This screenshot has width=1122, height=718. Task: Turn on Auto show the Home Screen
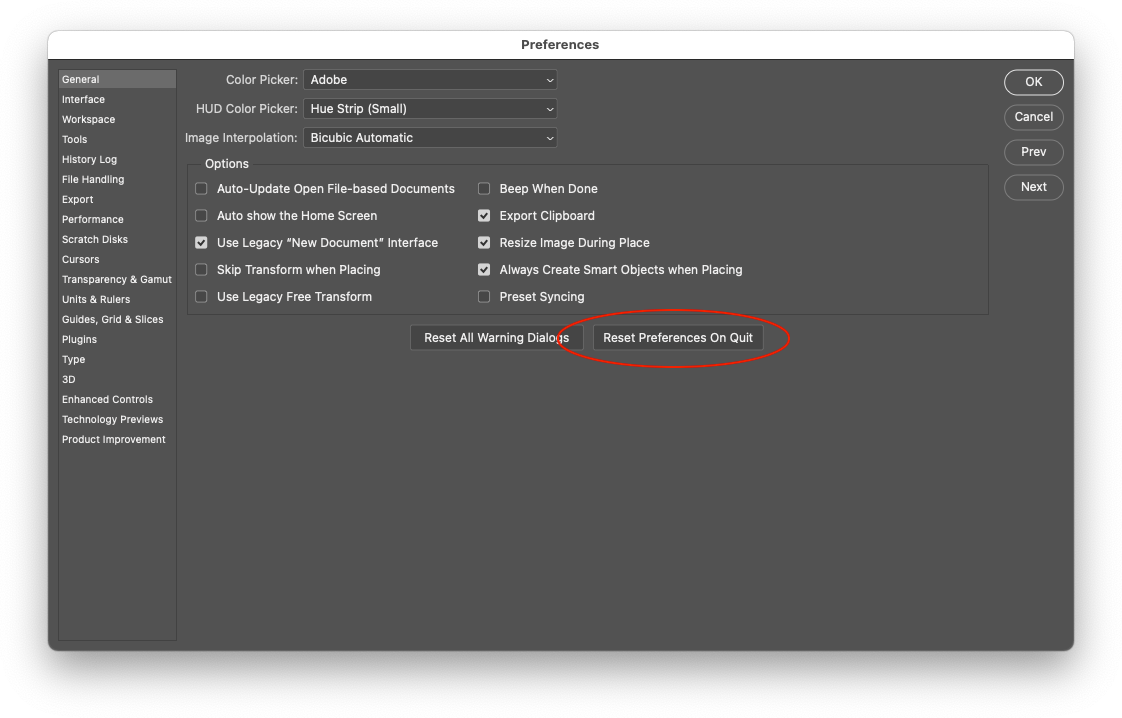click(200, 215)
